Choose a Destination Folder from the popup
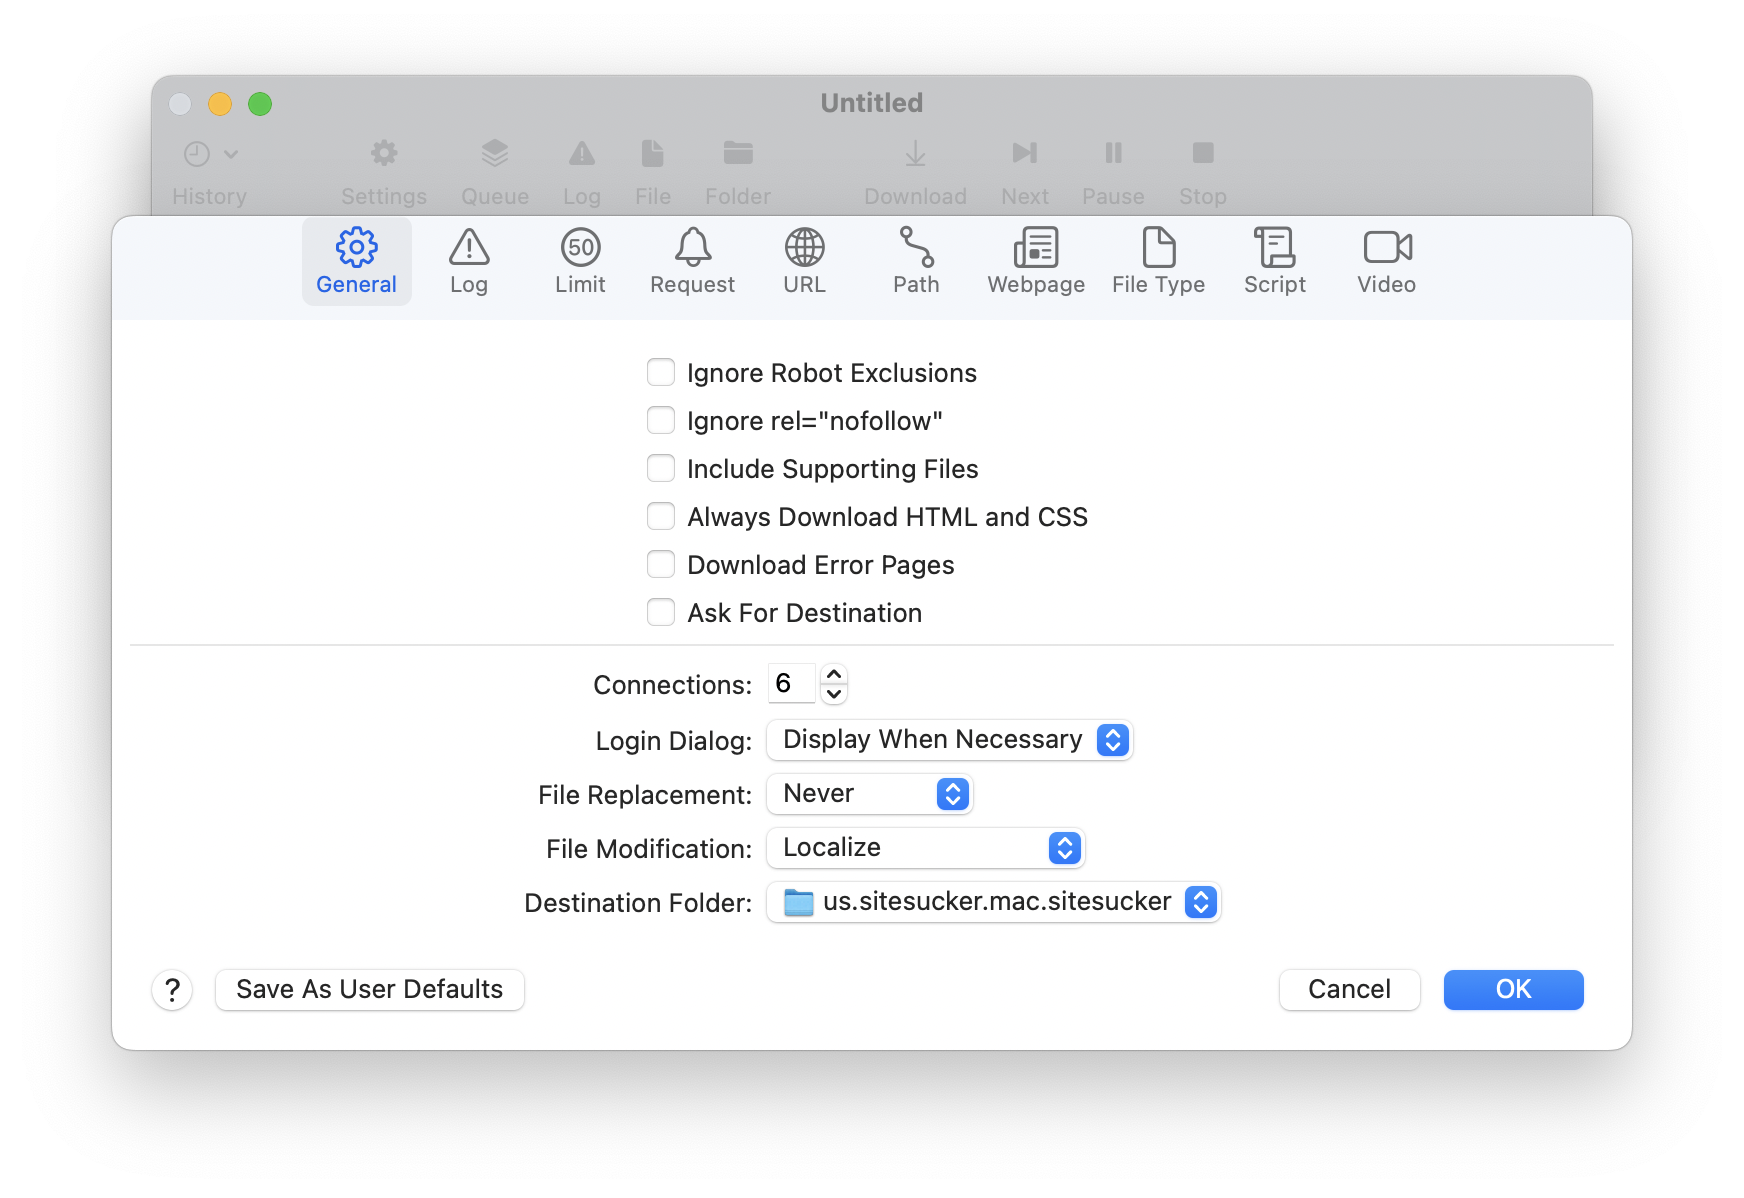The width and height of the screenshot is (1744, 1198). [993, 902]
